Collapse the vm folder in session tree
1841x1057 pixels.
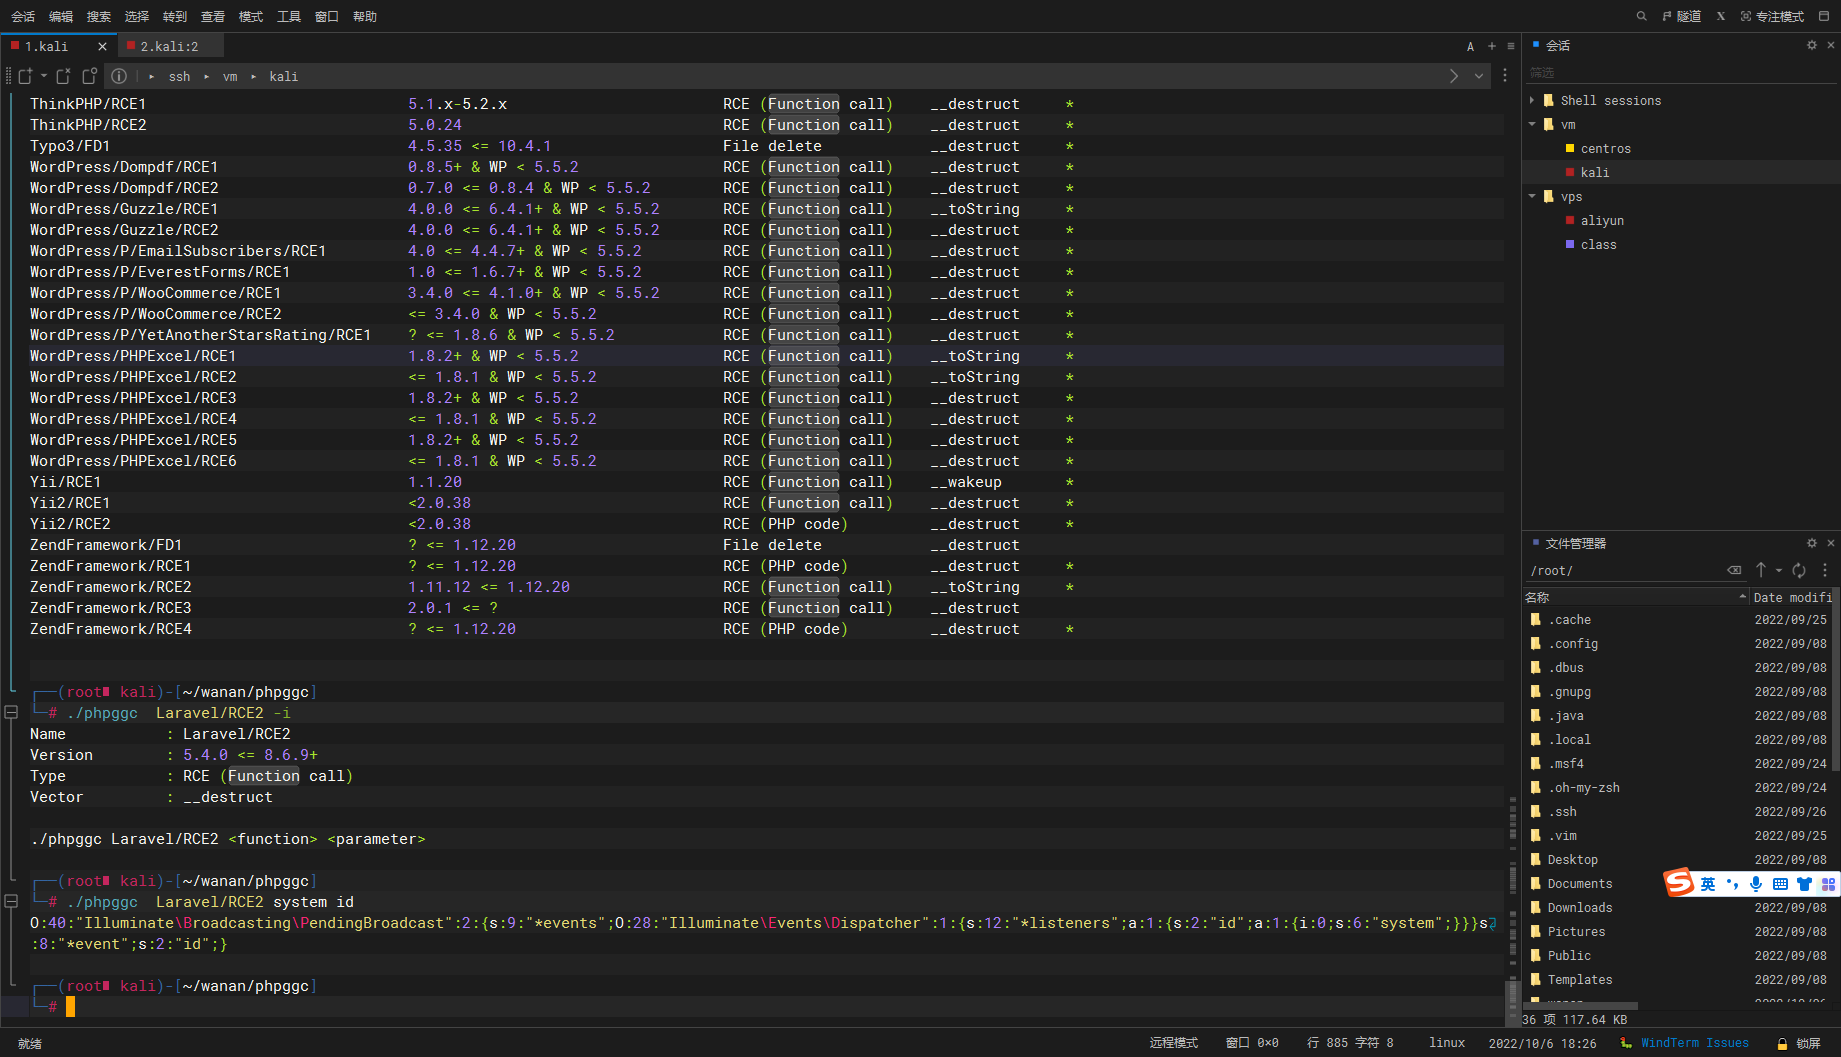click(x=1532, y=124)
